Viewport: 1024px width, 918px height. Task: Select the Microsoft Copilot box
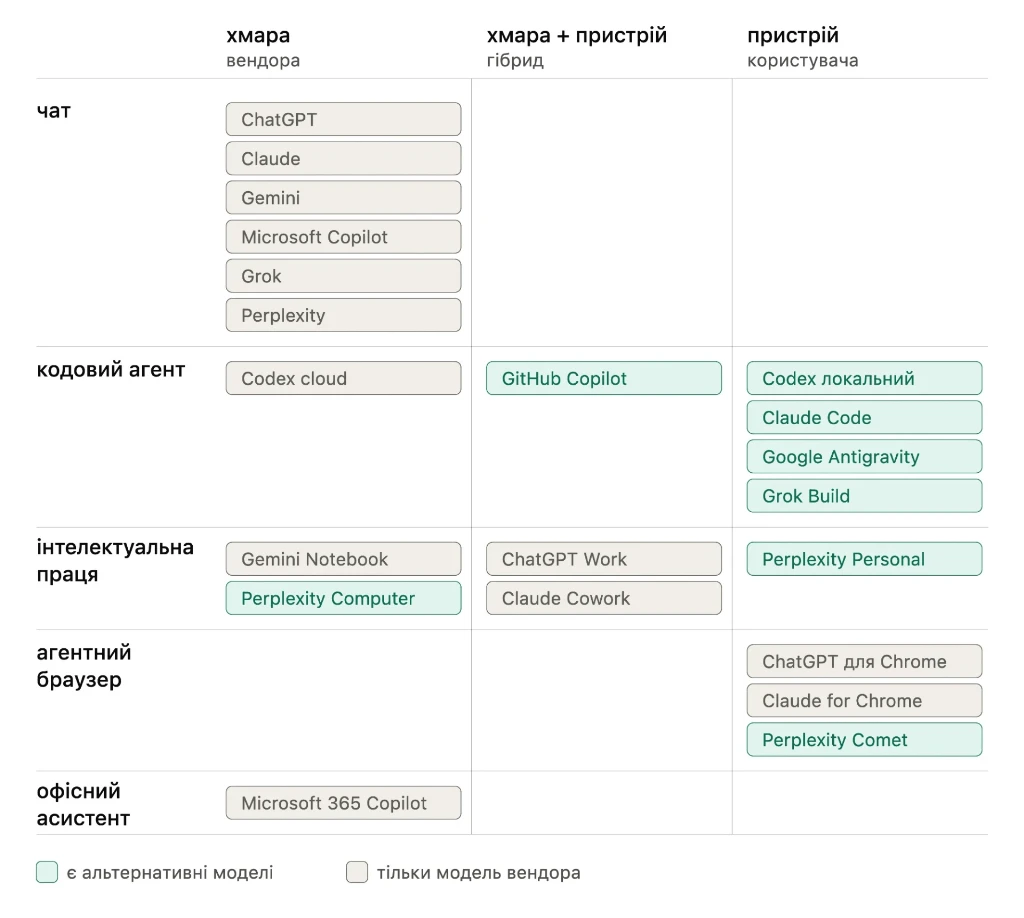tap(344, 237)
